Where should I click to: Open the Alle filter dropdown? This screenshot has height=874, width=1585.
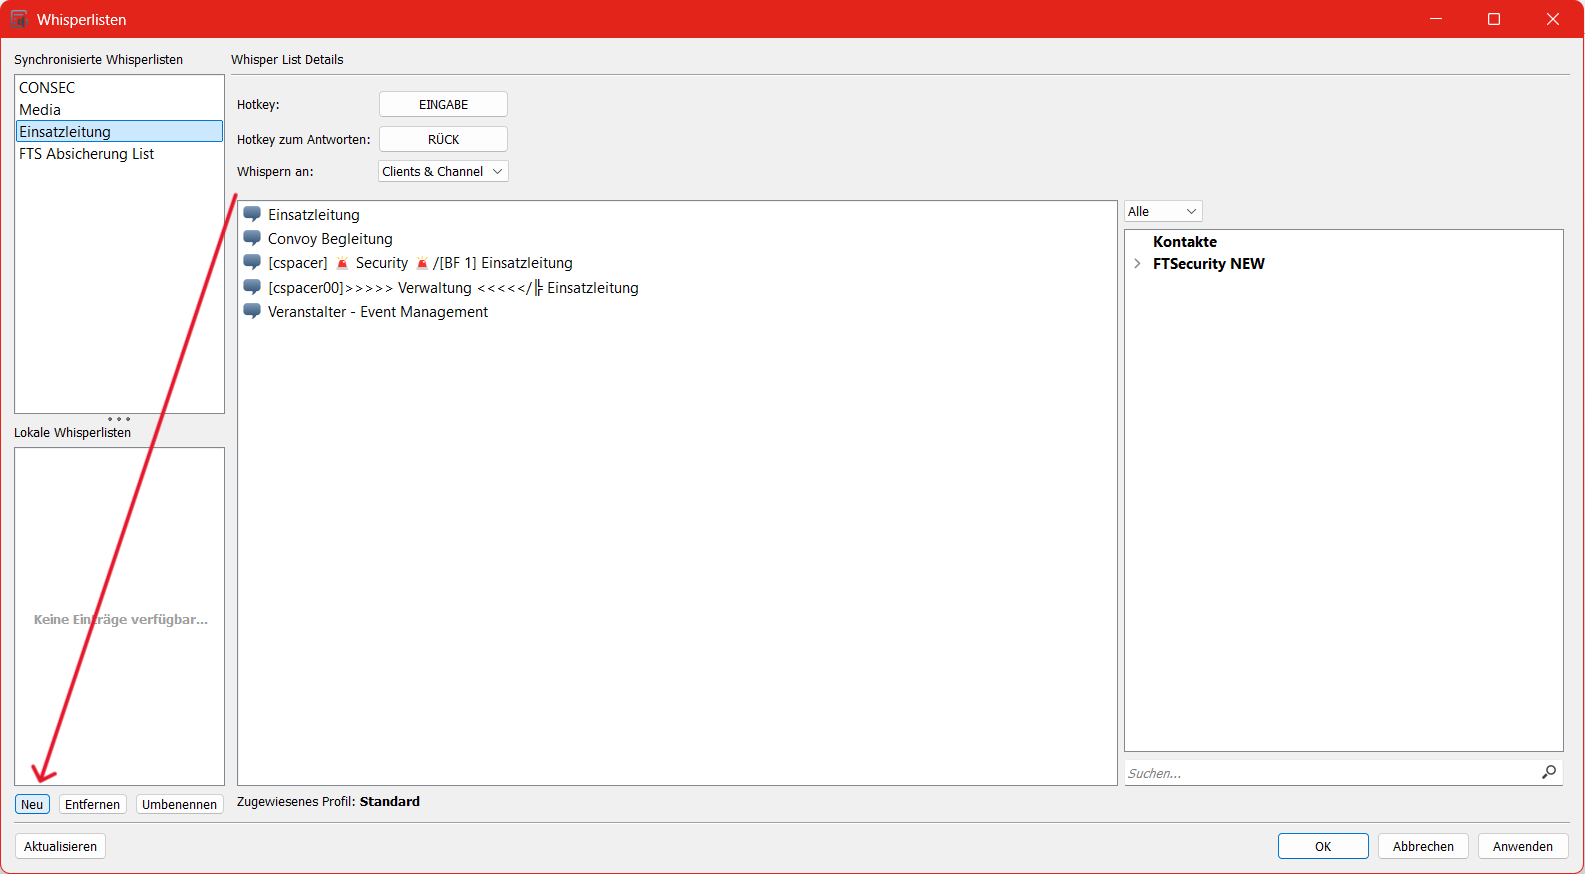click(1162, 211)
